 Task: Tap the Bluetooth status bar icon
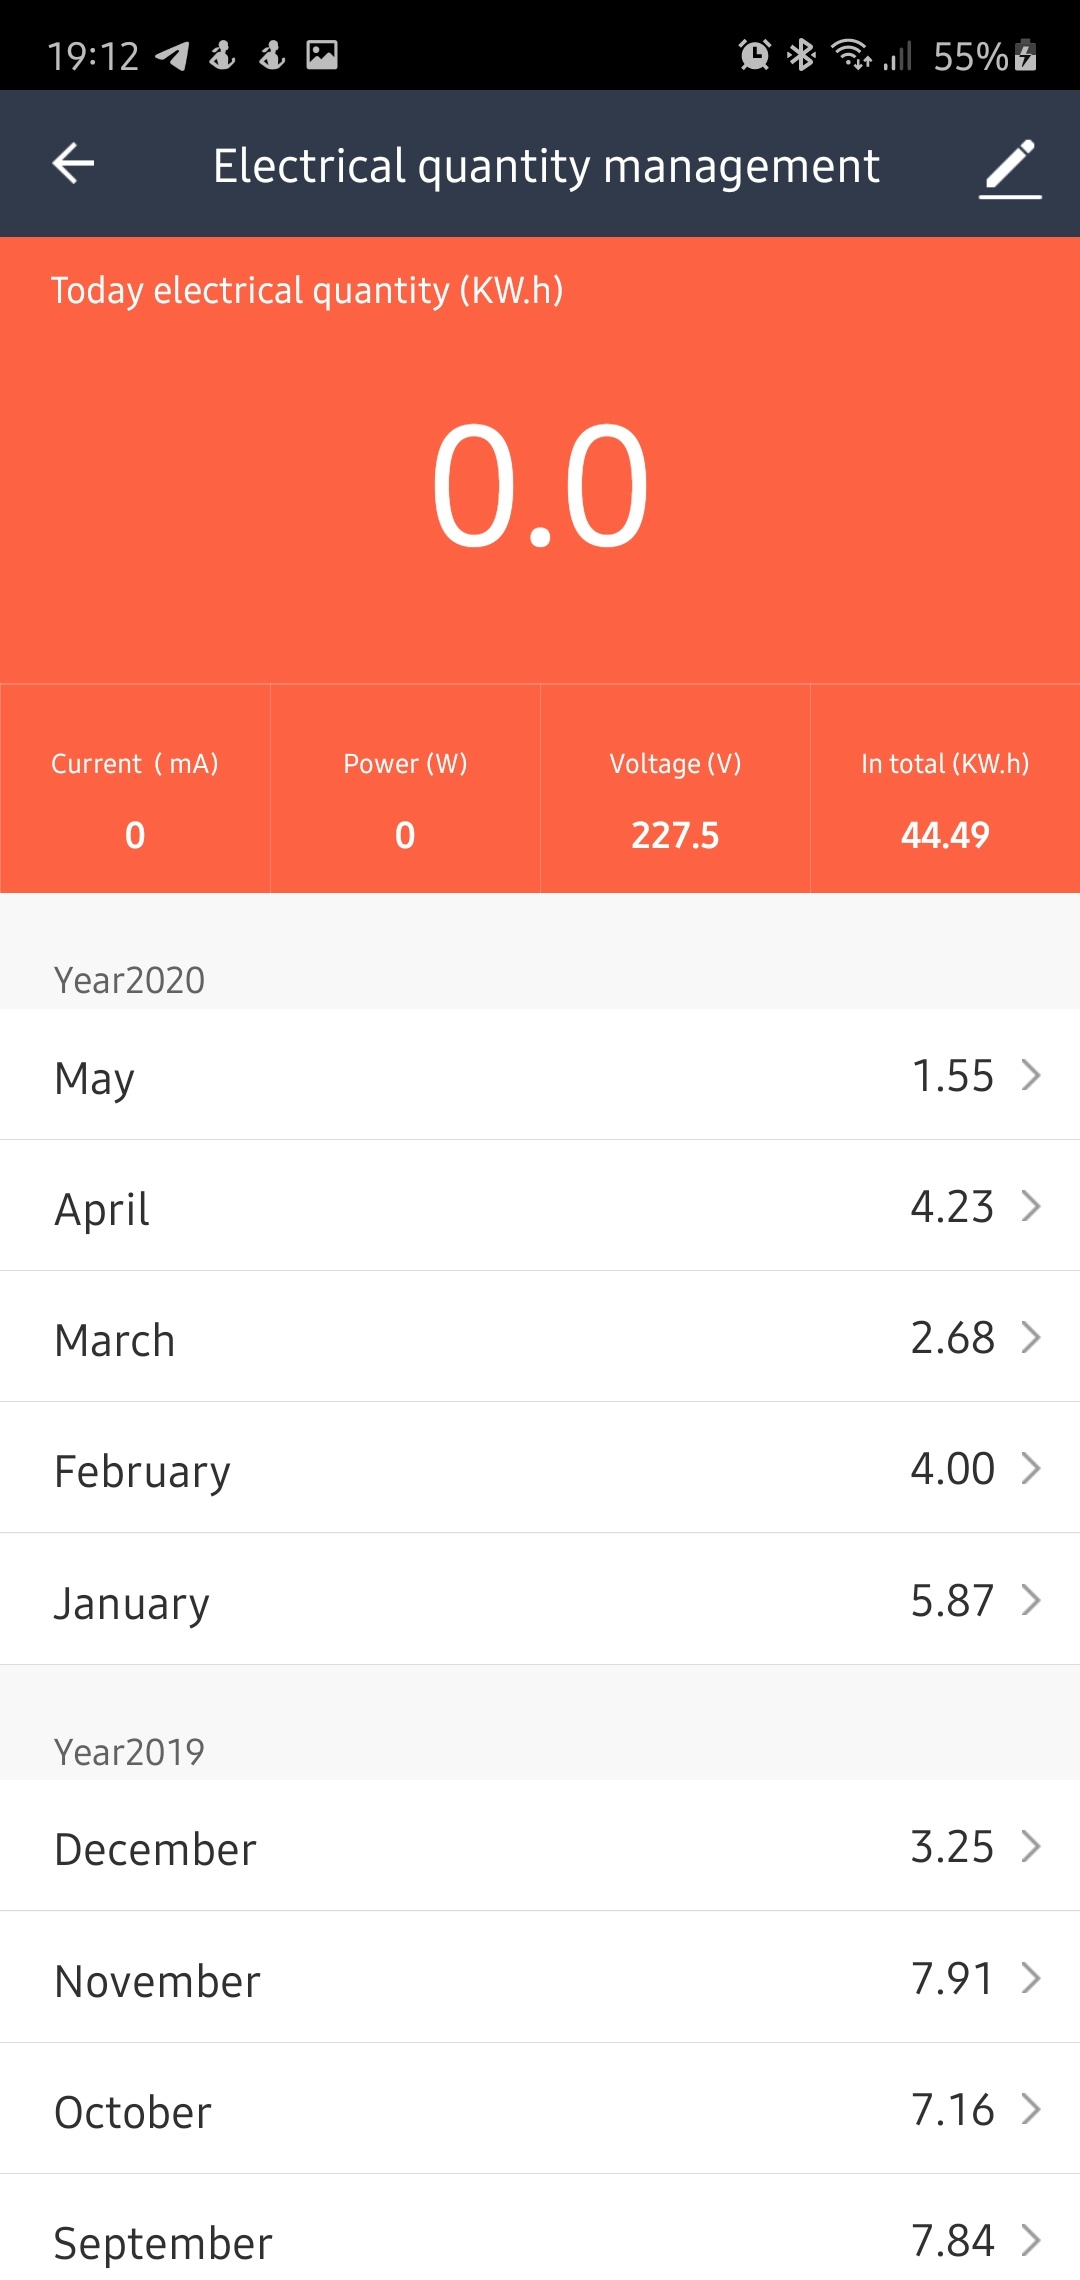tap(801, 55)
